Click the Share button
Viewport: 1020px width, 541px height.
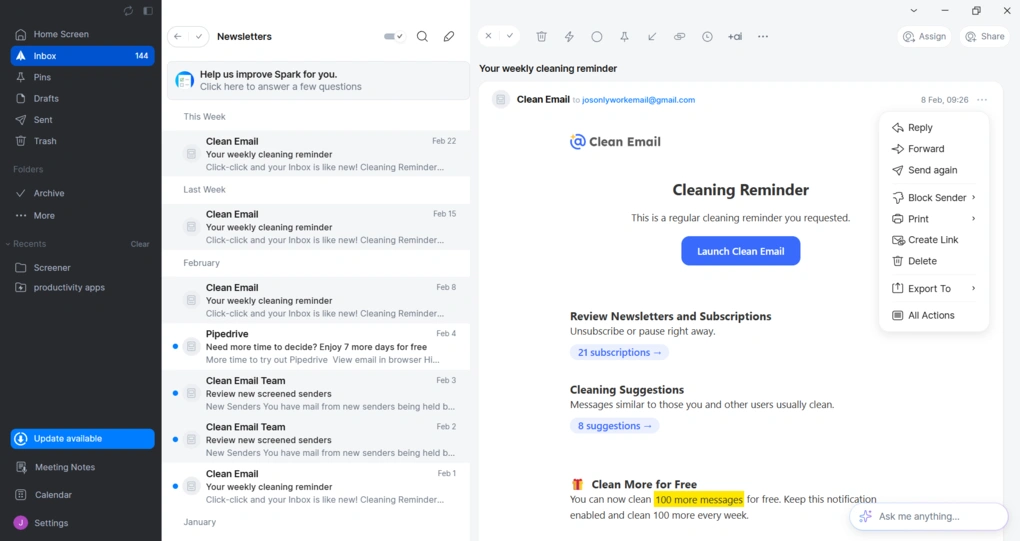pos(985,36)
